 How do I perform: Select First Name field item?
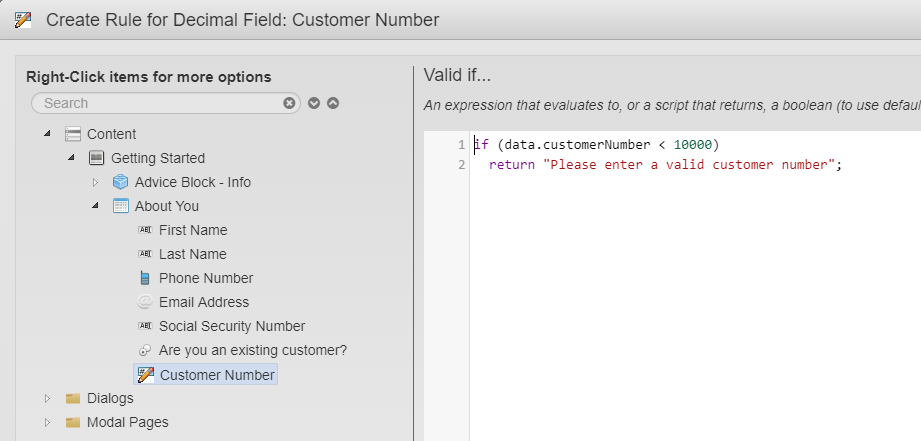193,230
